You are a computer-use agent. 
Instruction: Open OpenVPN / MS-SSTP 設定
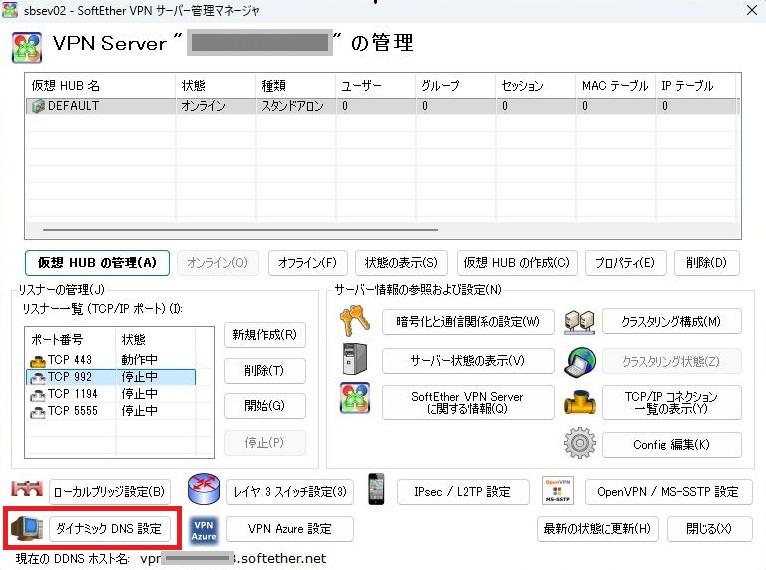click(x=668, y=492)
